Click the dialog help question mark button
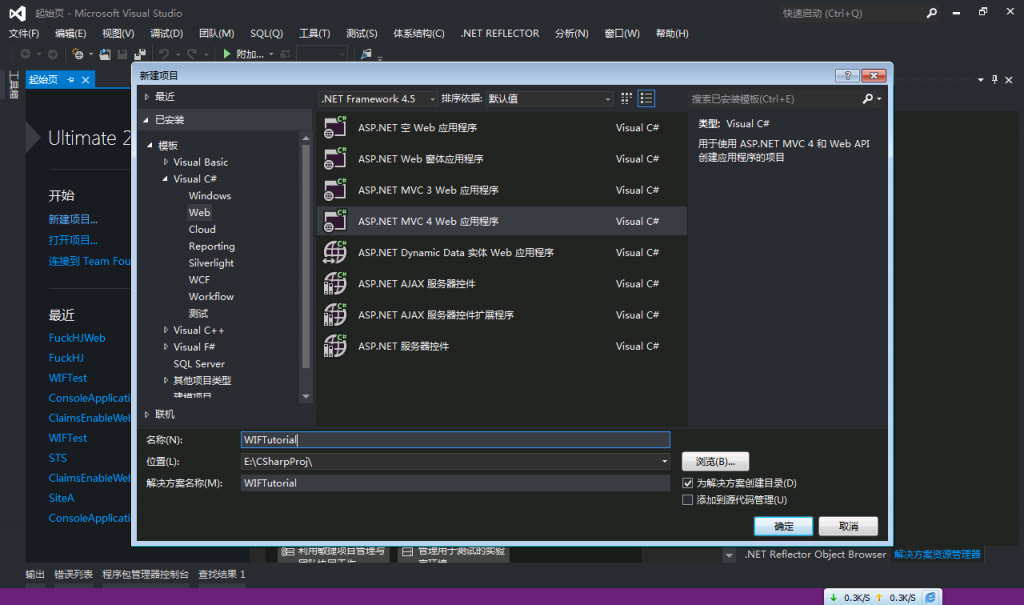Image resolution: width=1024 pixels, height=605 pixels. click(x=847, y=76)
